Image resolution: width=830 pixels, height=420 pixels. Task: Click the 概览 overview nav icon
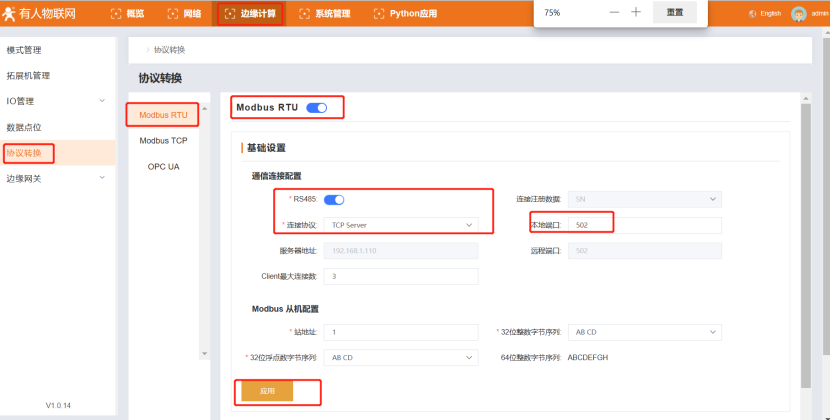115,14
